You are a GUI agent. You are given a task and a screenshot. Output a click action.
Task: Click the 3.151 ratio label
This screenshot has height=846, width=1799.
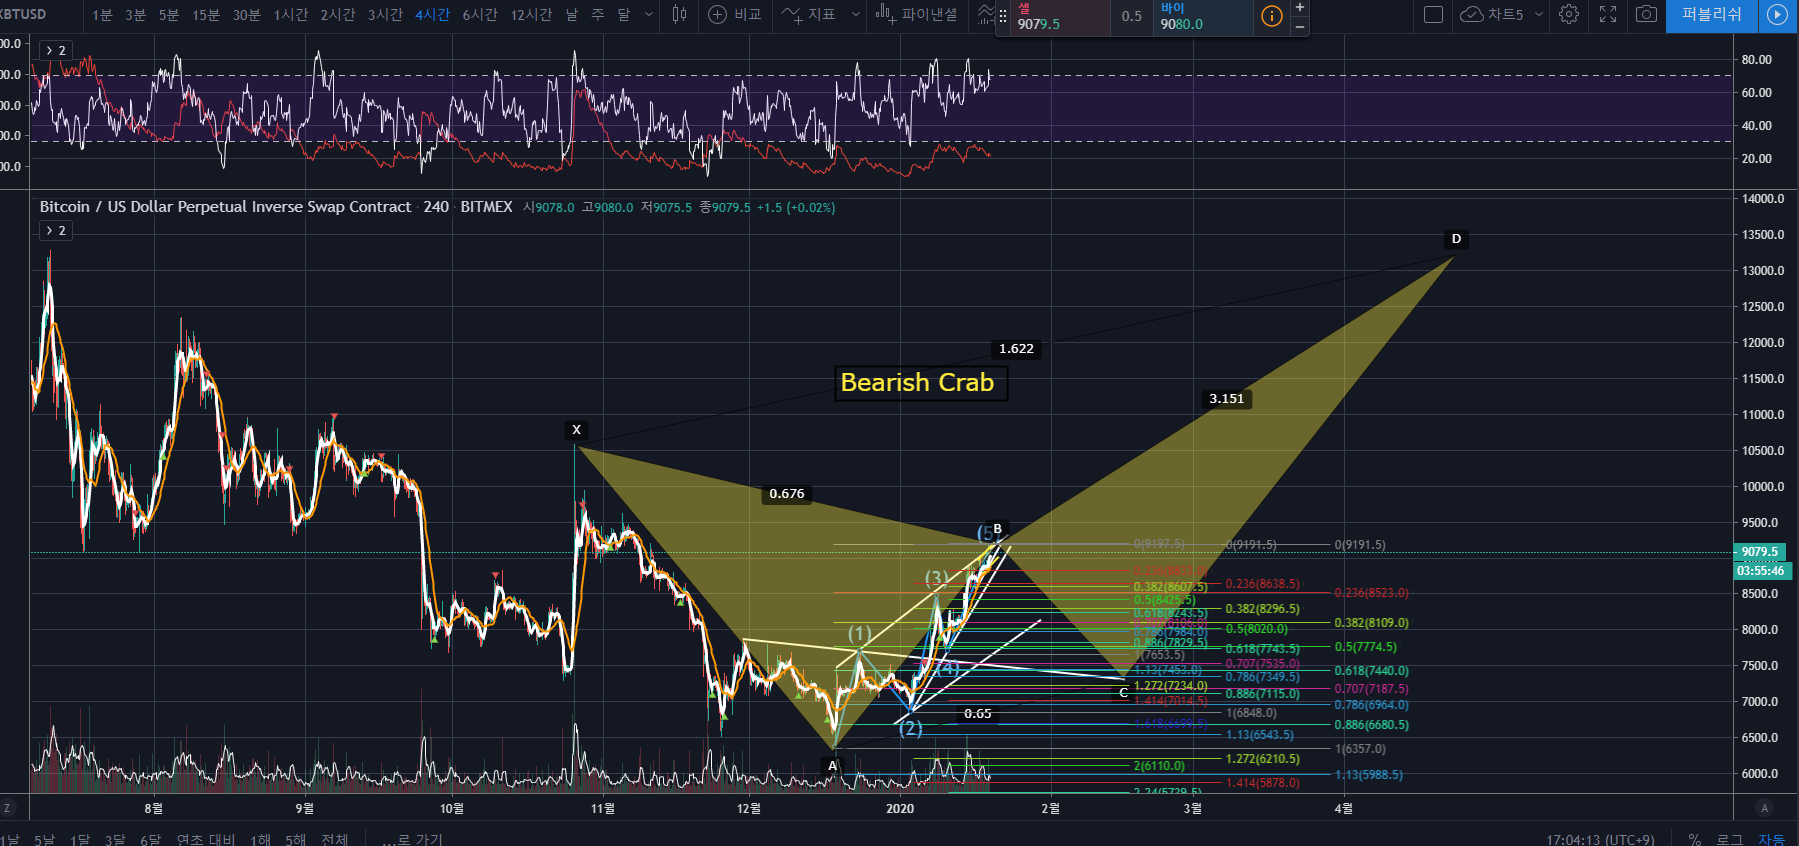(x=1226, y=399)
